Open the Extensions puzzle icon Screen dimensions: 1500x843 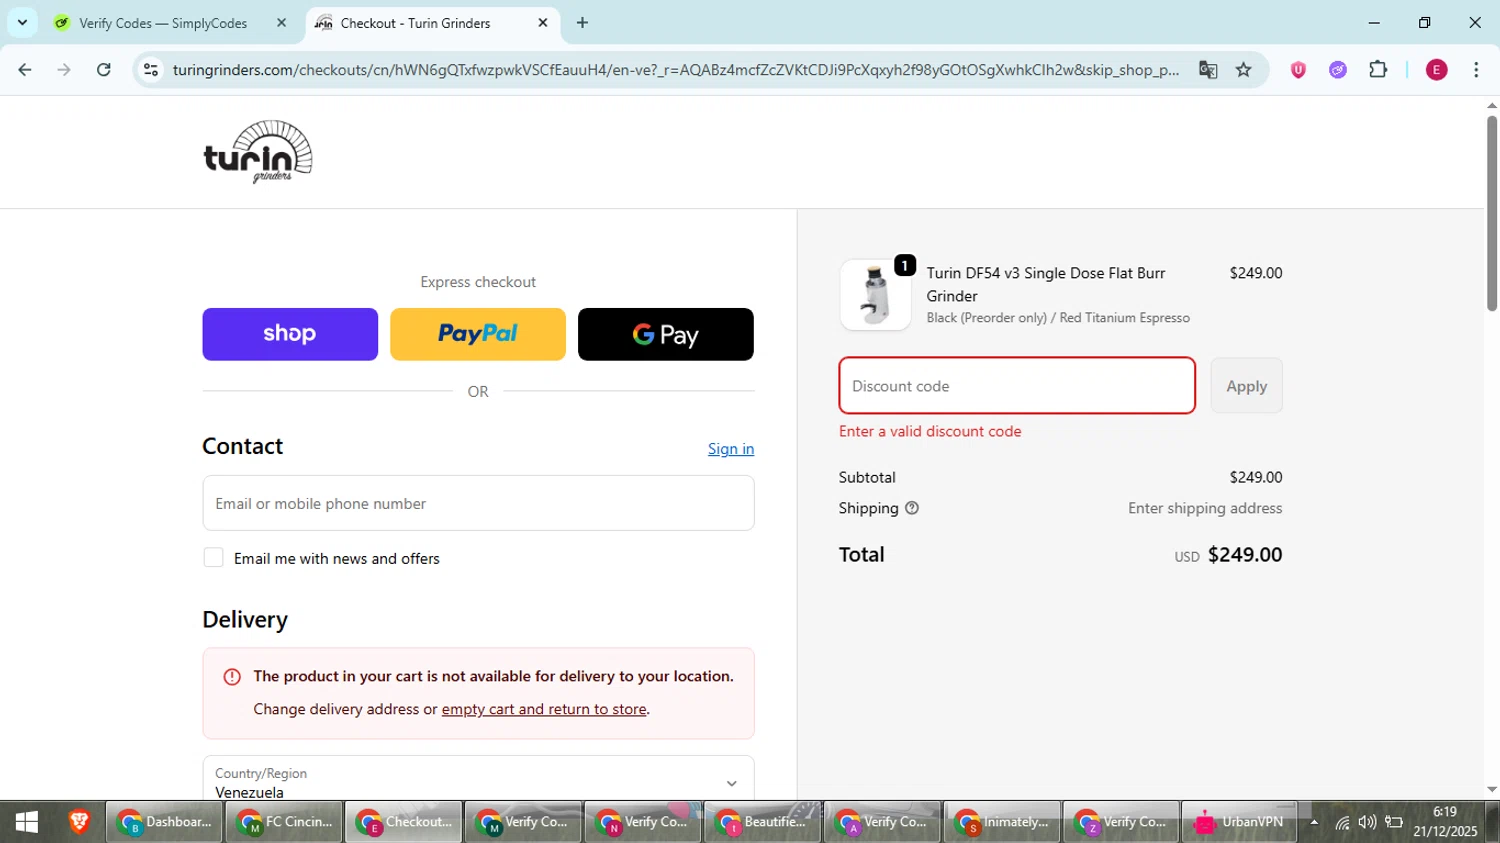(1378, 70)
